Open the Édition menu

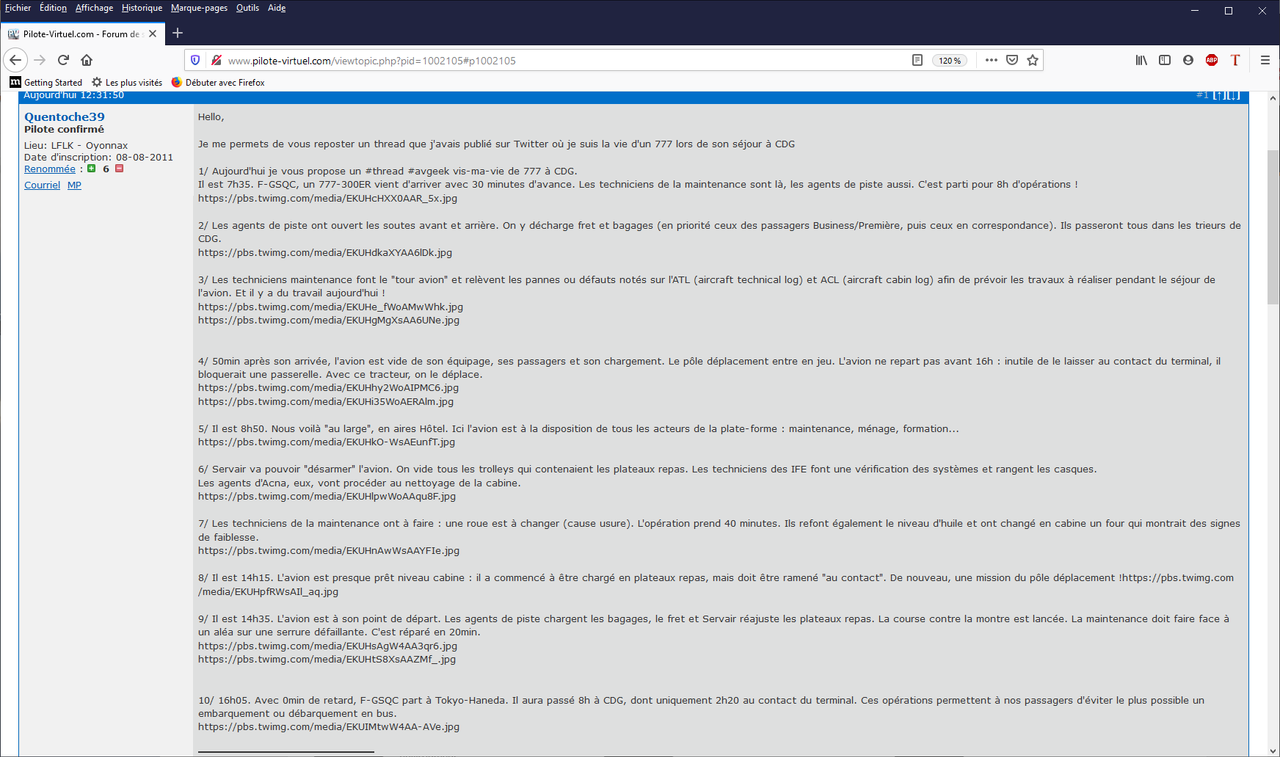coord(54,8)
